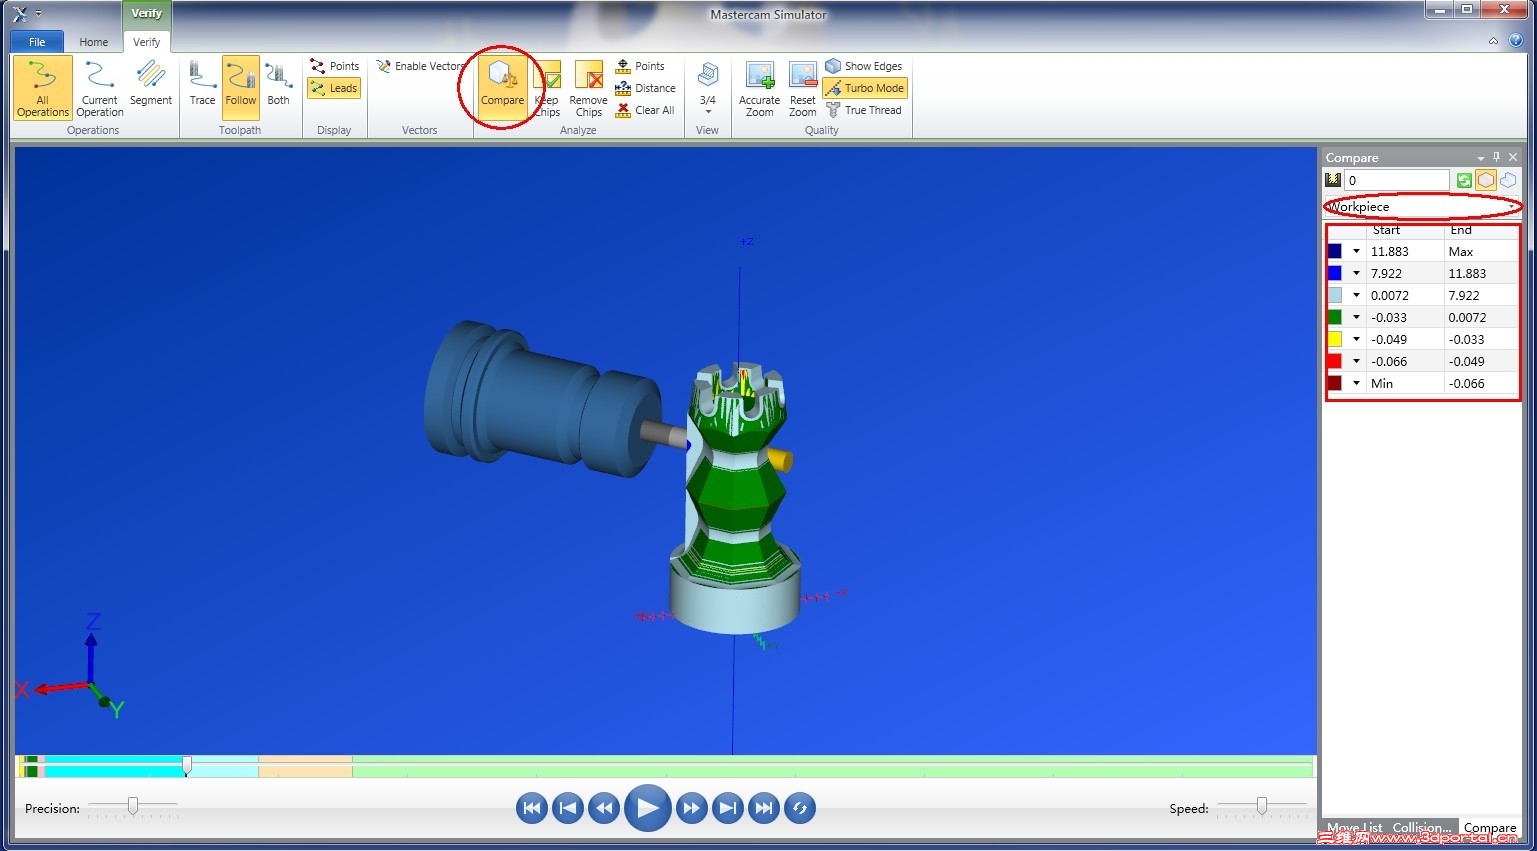Click the tolerance icon in Compare panel
Viewport: 1537px width, 851px height.
[1333, 180]
